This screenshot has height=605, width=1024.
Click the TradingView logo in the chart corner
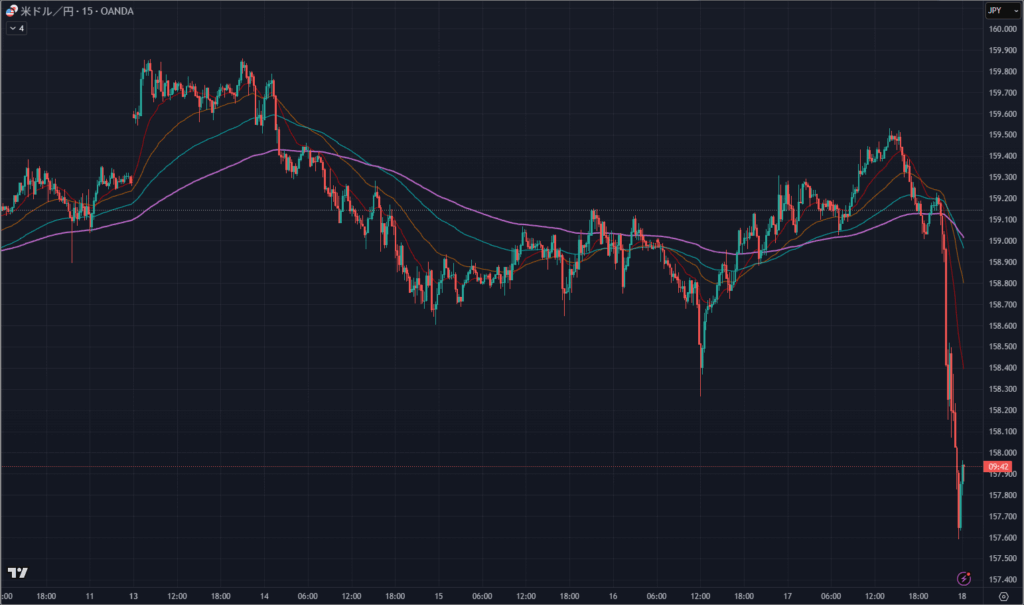coord(17,573)
